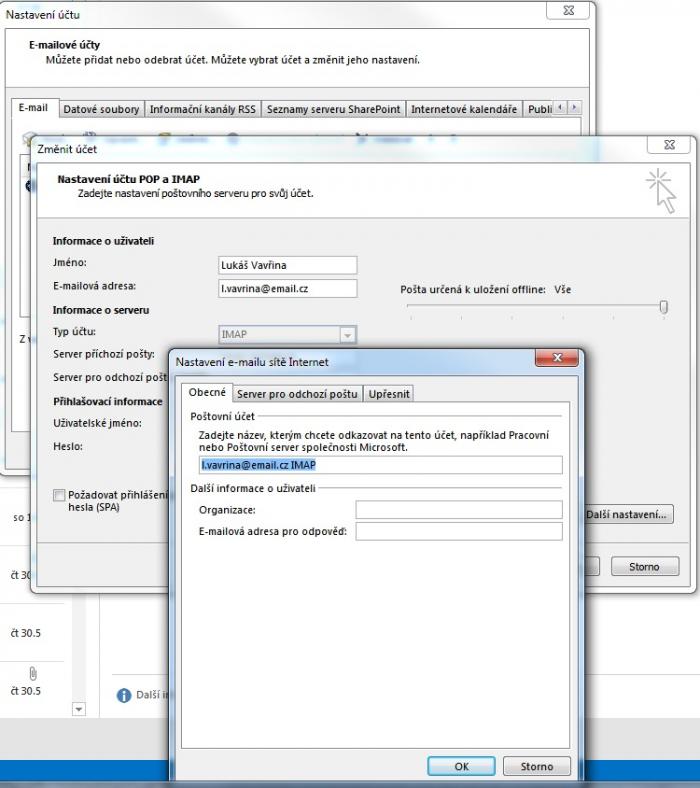Image resolution: width=700 pixels, height=788 pixels.
Task: Click the paperclip attachment icon in message list
Action: 32,673
